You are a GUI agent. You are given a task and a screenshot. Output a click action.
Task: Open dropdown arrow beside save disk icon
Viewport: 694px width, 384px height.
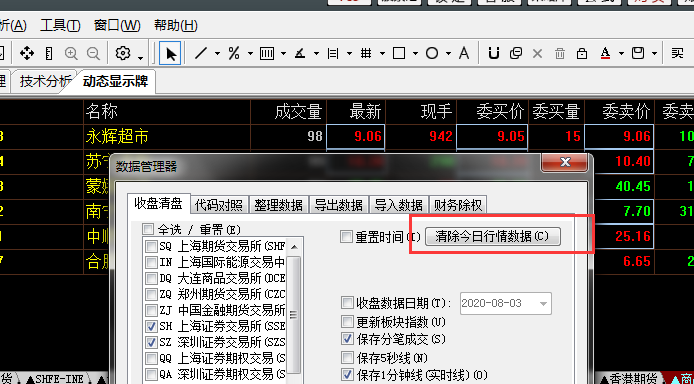(x=654, y=54)
